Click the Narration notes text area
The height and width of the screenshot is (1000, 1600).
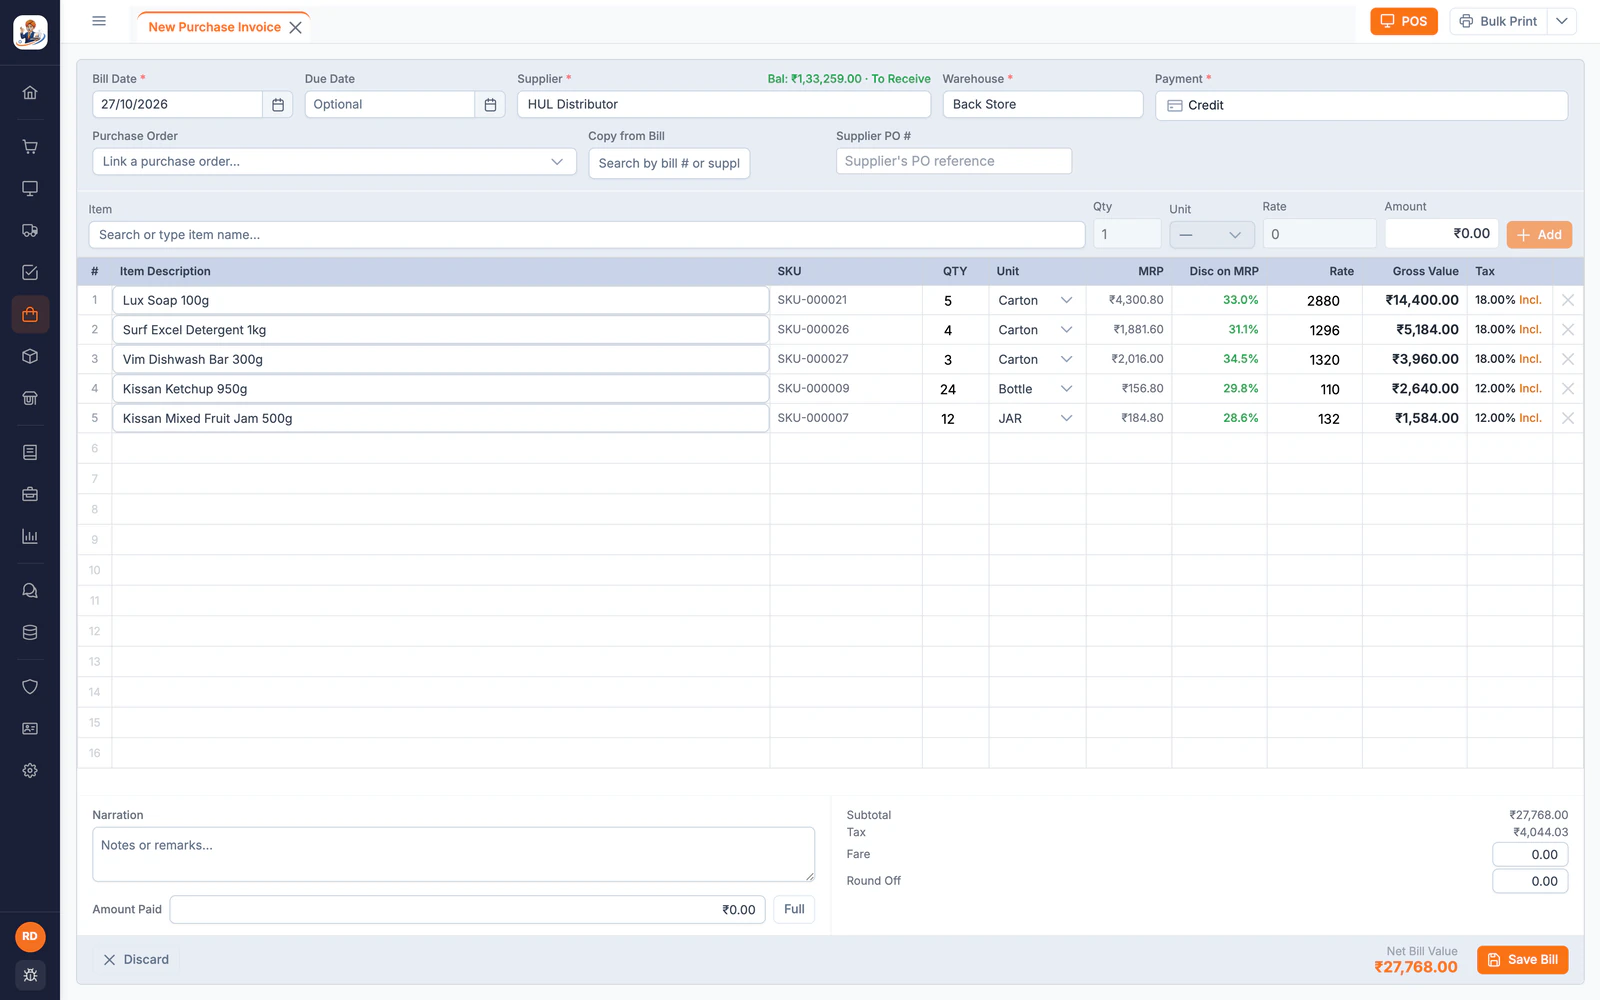(x=454, y=854)
